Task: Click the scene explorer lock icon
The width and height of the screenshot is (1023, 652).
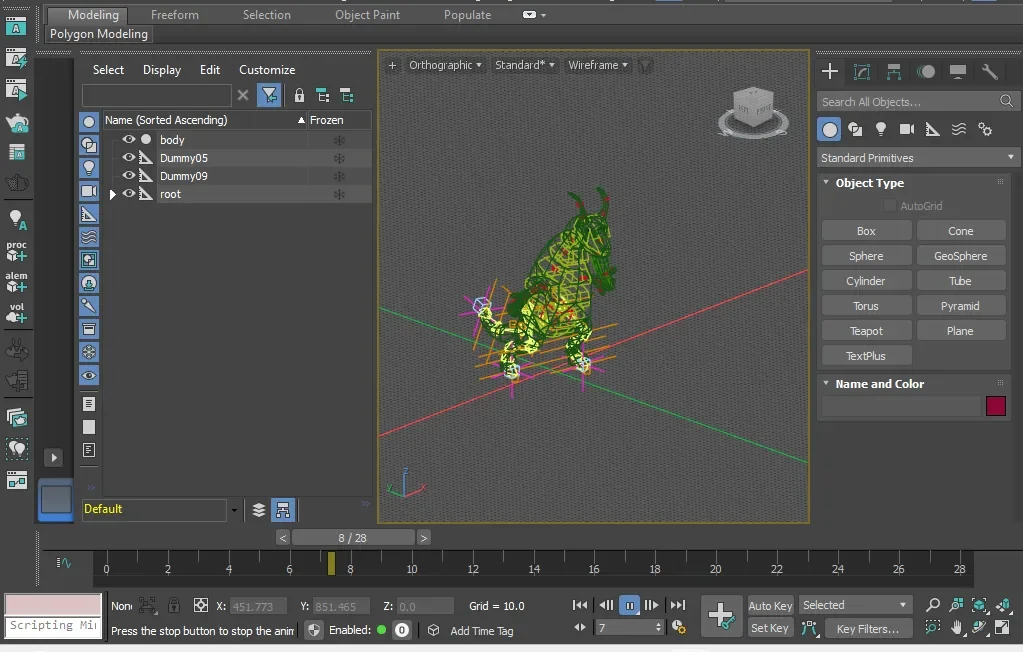Action: pos(299,95)
